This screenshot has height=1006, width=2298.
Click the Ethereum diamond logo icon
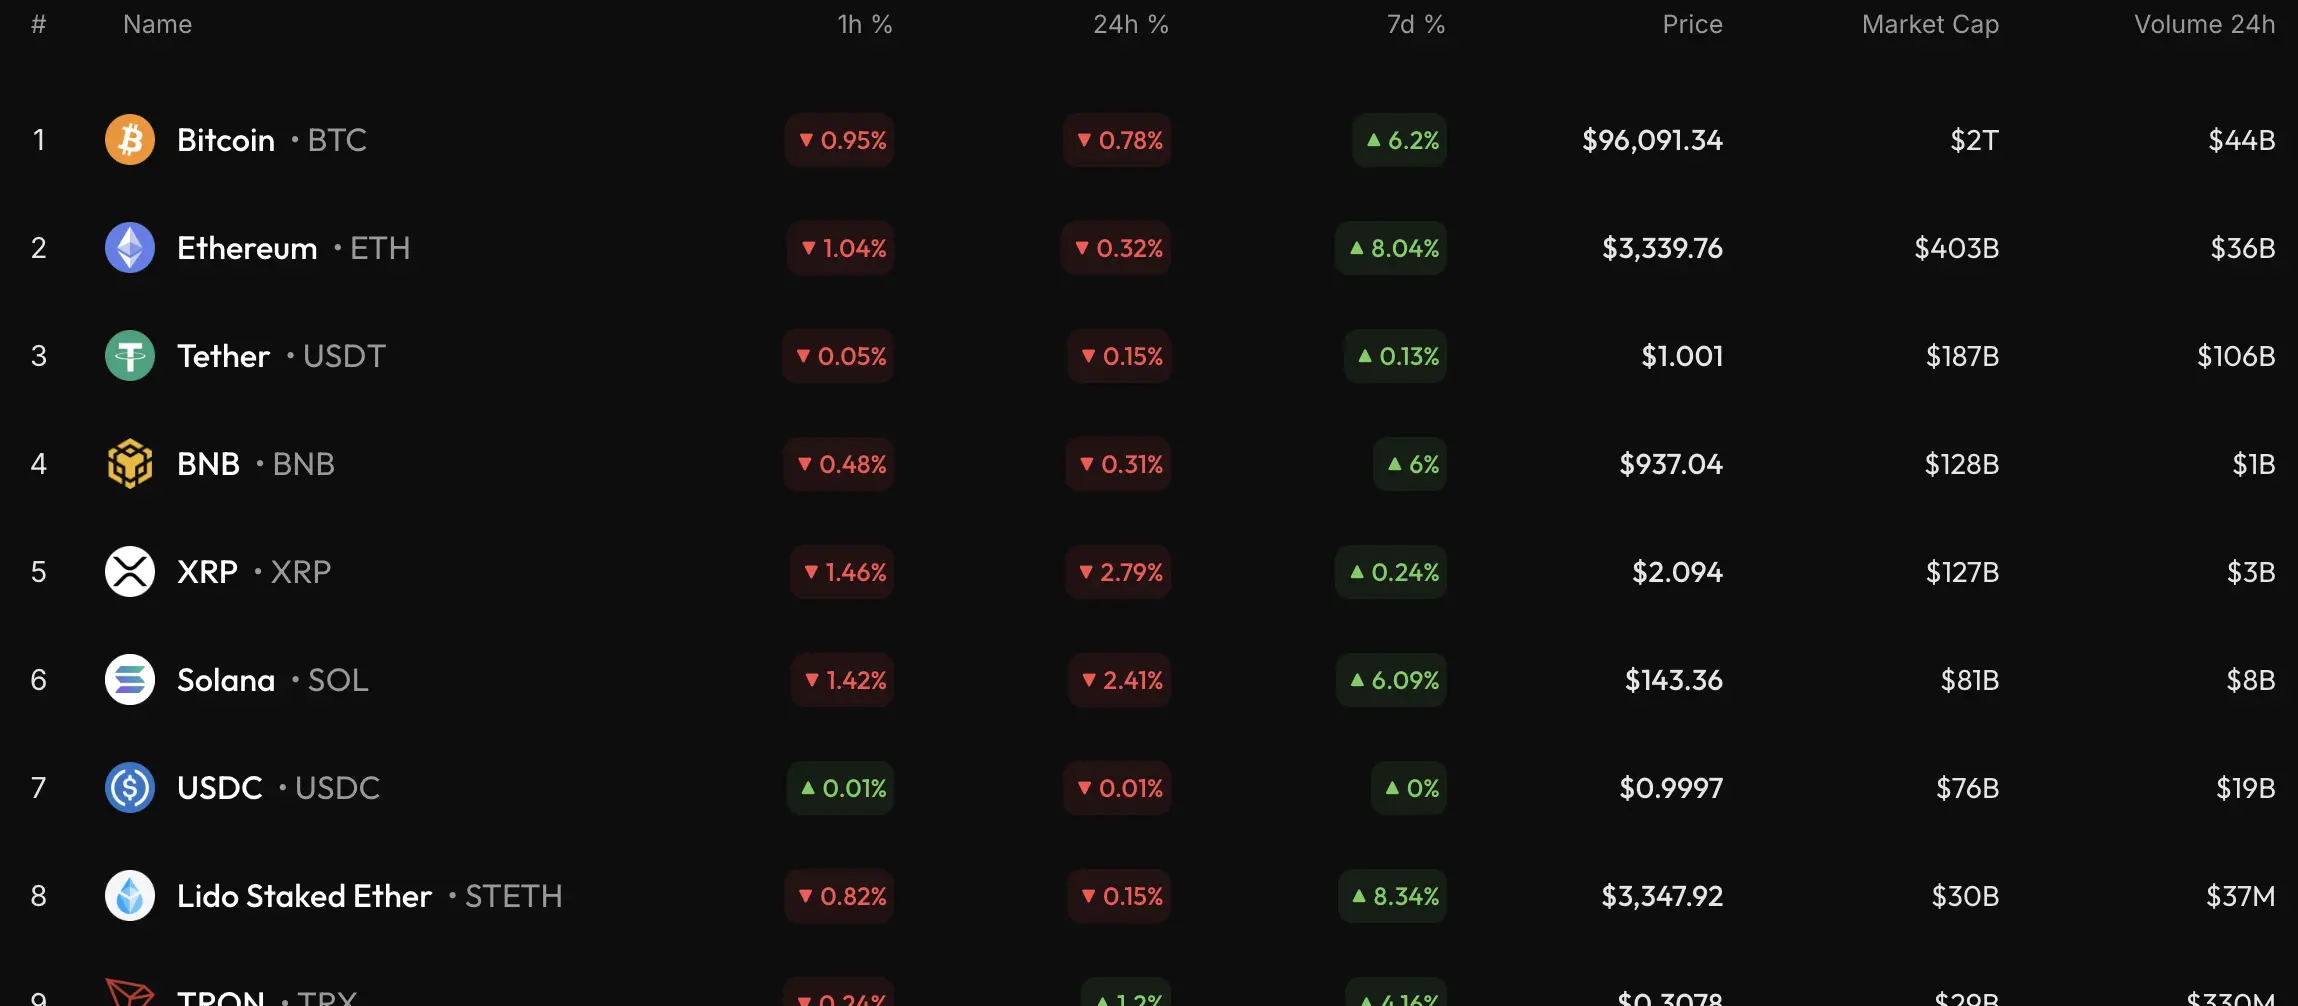pyautogui.click(x=130, y=248)
